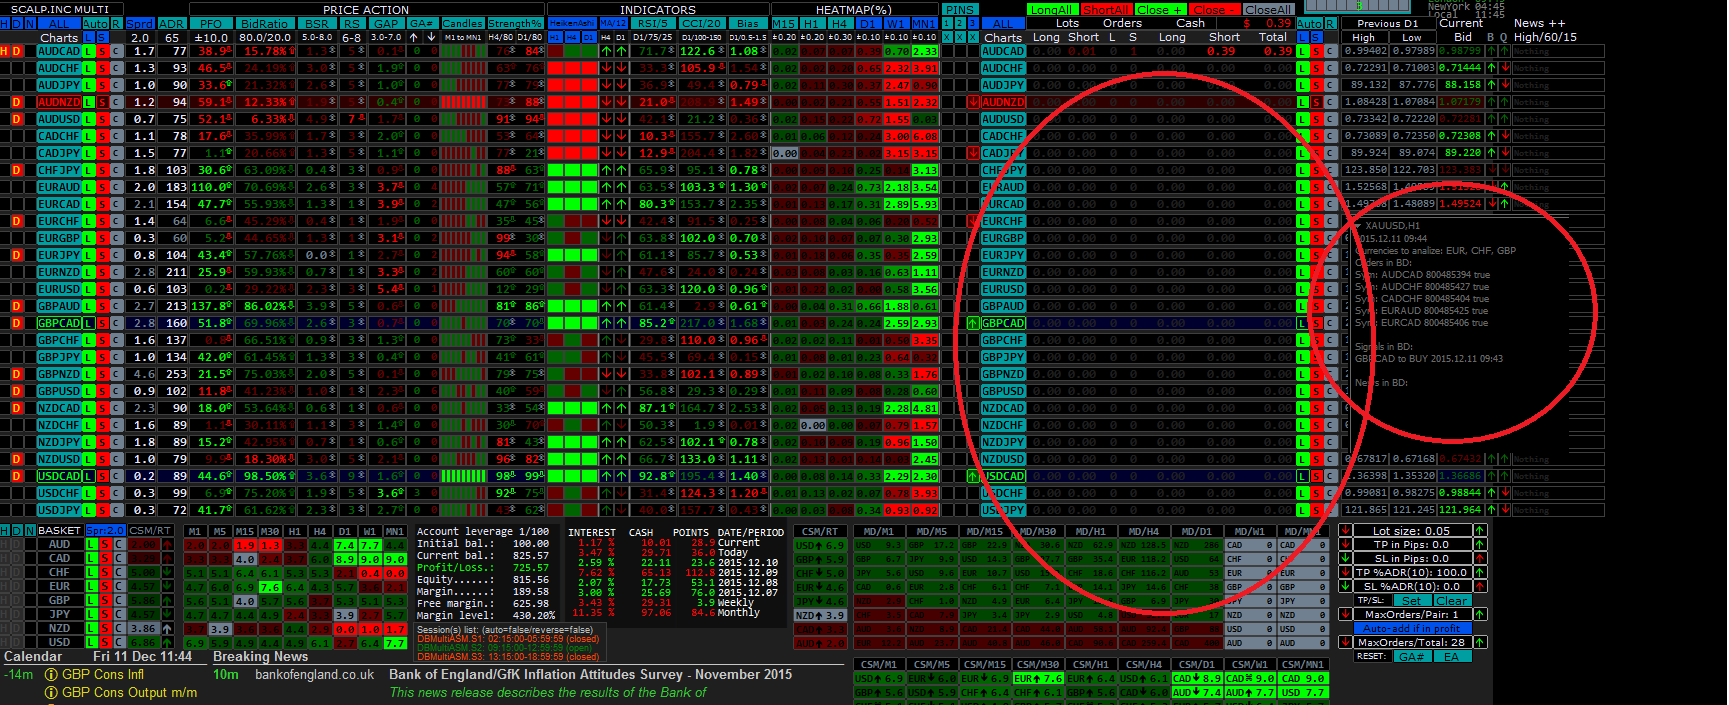
Task: Select the PFO column header
Action: 211,23
